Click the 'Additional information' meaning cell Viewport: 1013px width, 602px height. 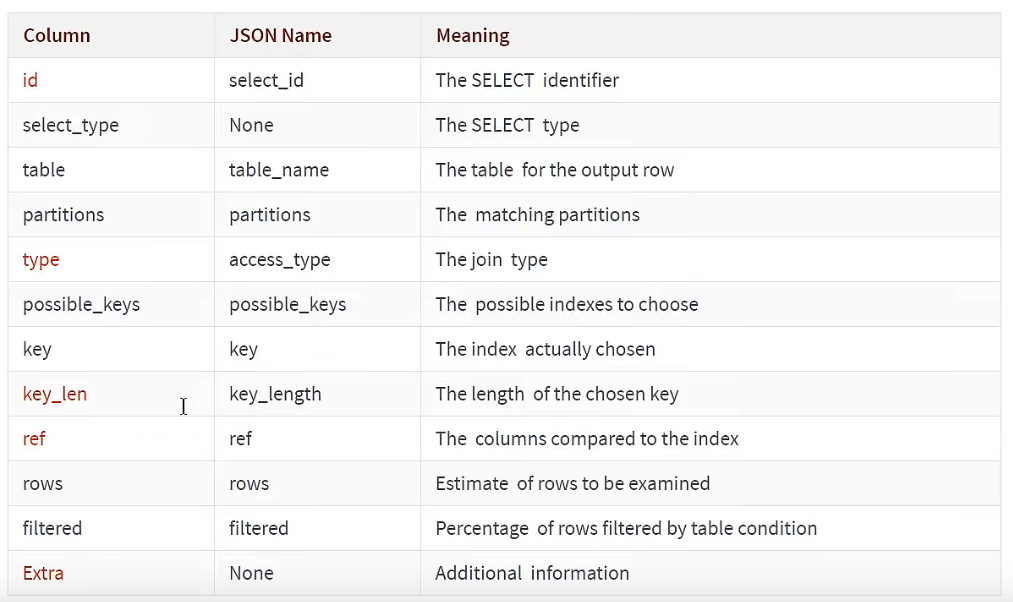(x=532, y=573)
